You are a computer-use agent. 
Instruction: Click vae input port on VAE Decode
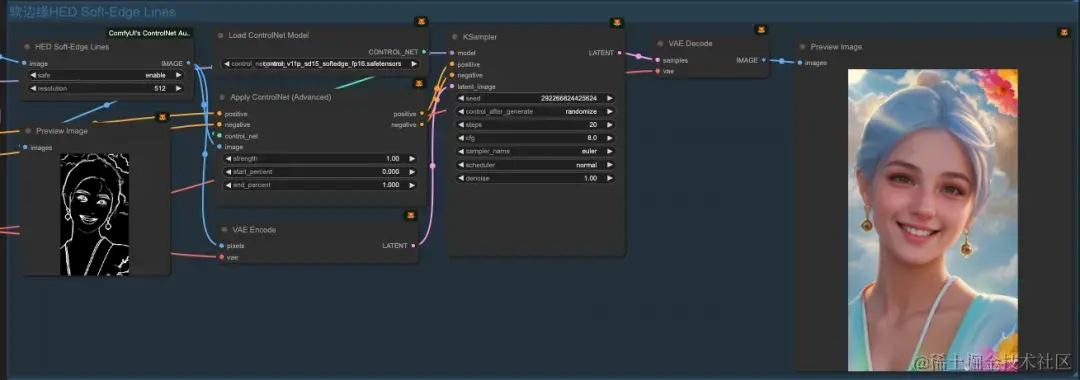657,71
